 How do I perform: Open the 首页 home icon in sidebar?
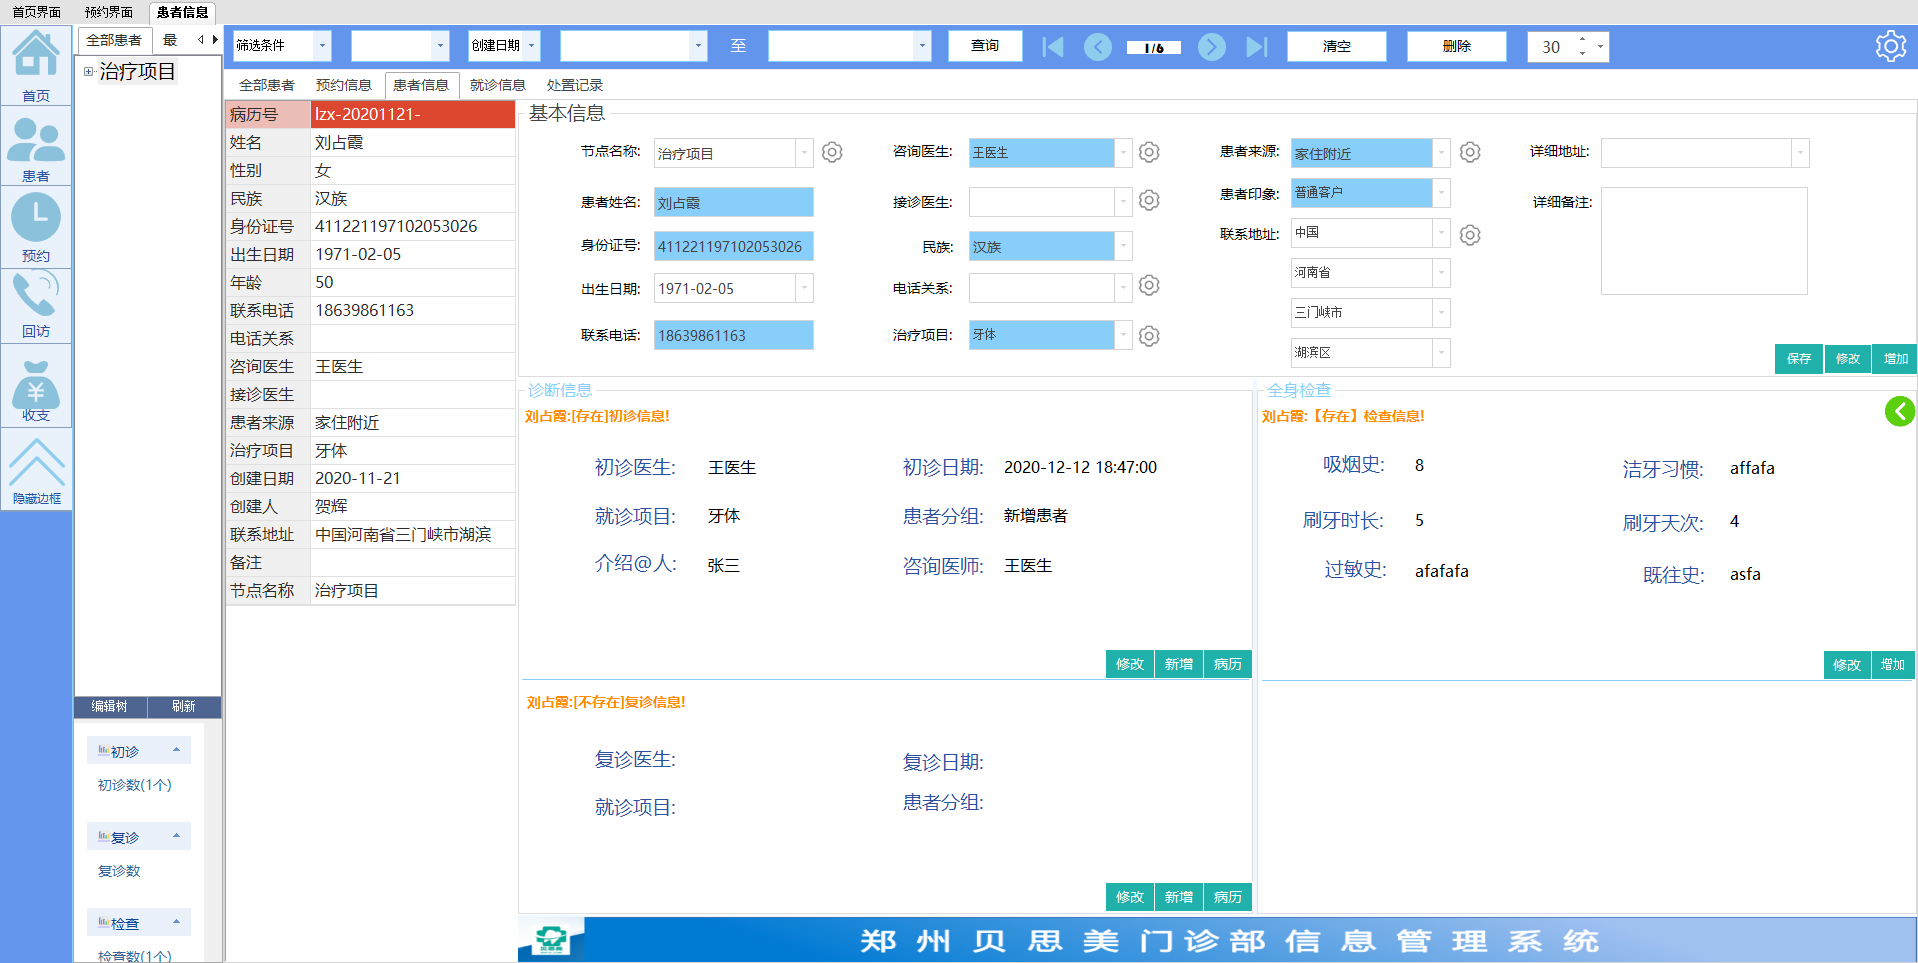coord(36,62)
